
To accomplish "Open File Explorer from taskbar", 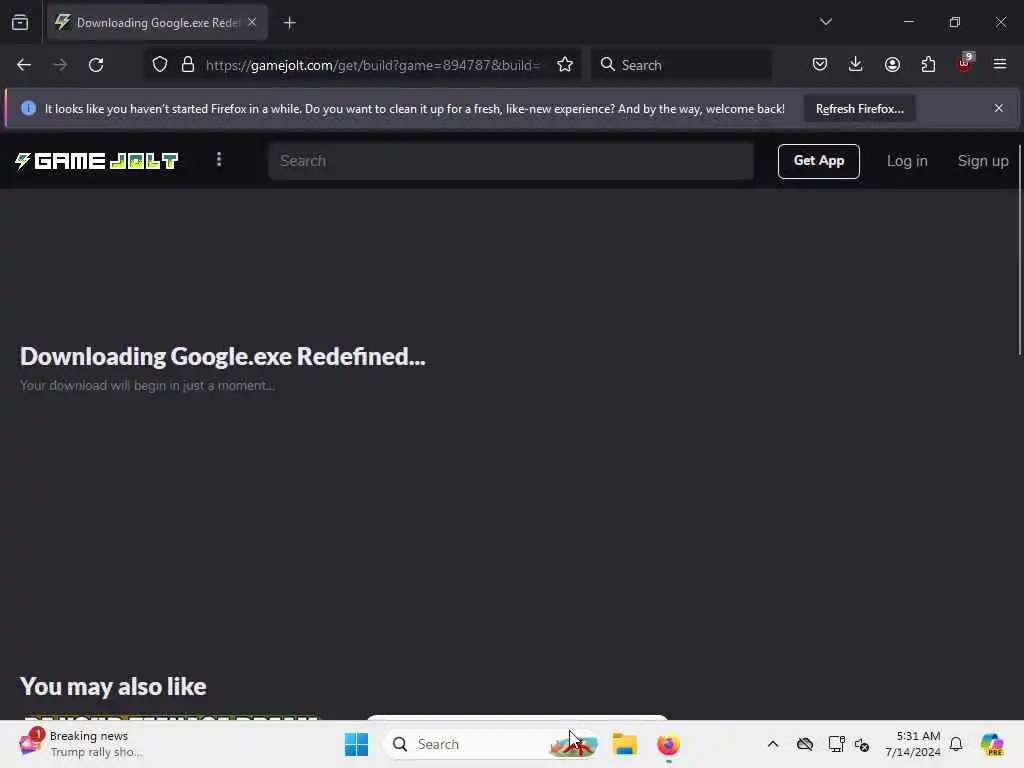I will 624,744.
